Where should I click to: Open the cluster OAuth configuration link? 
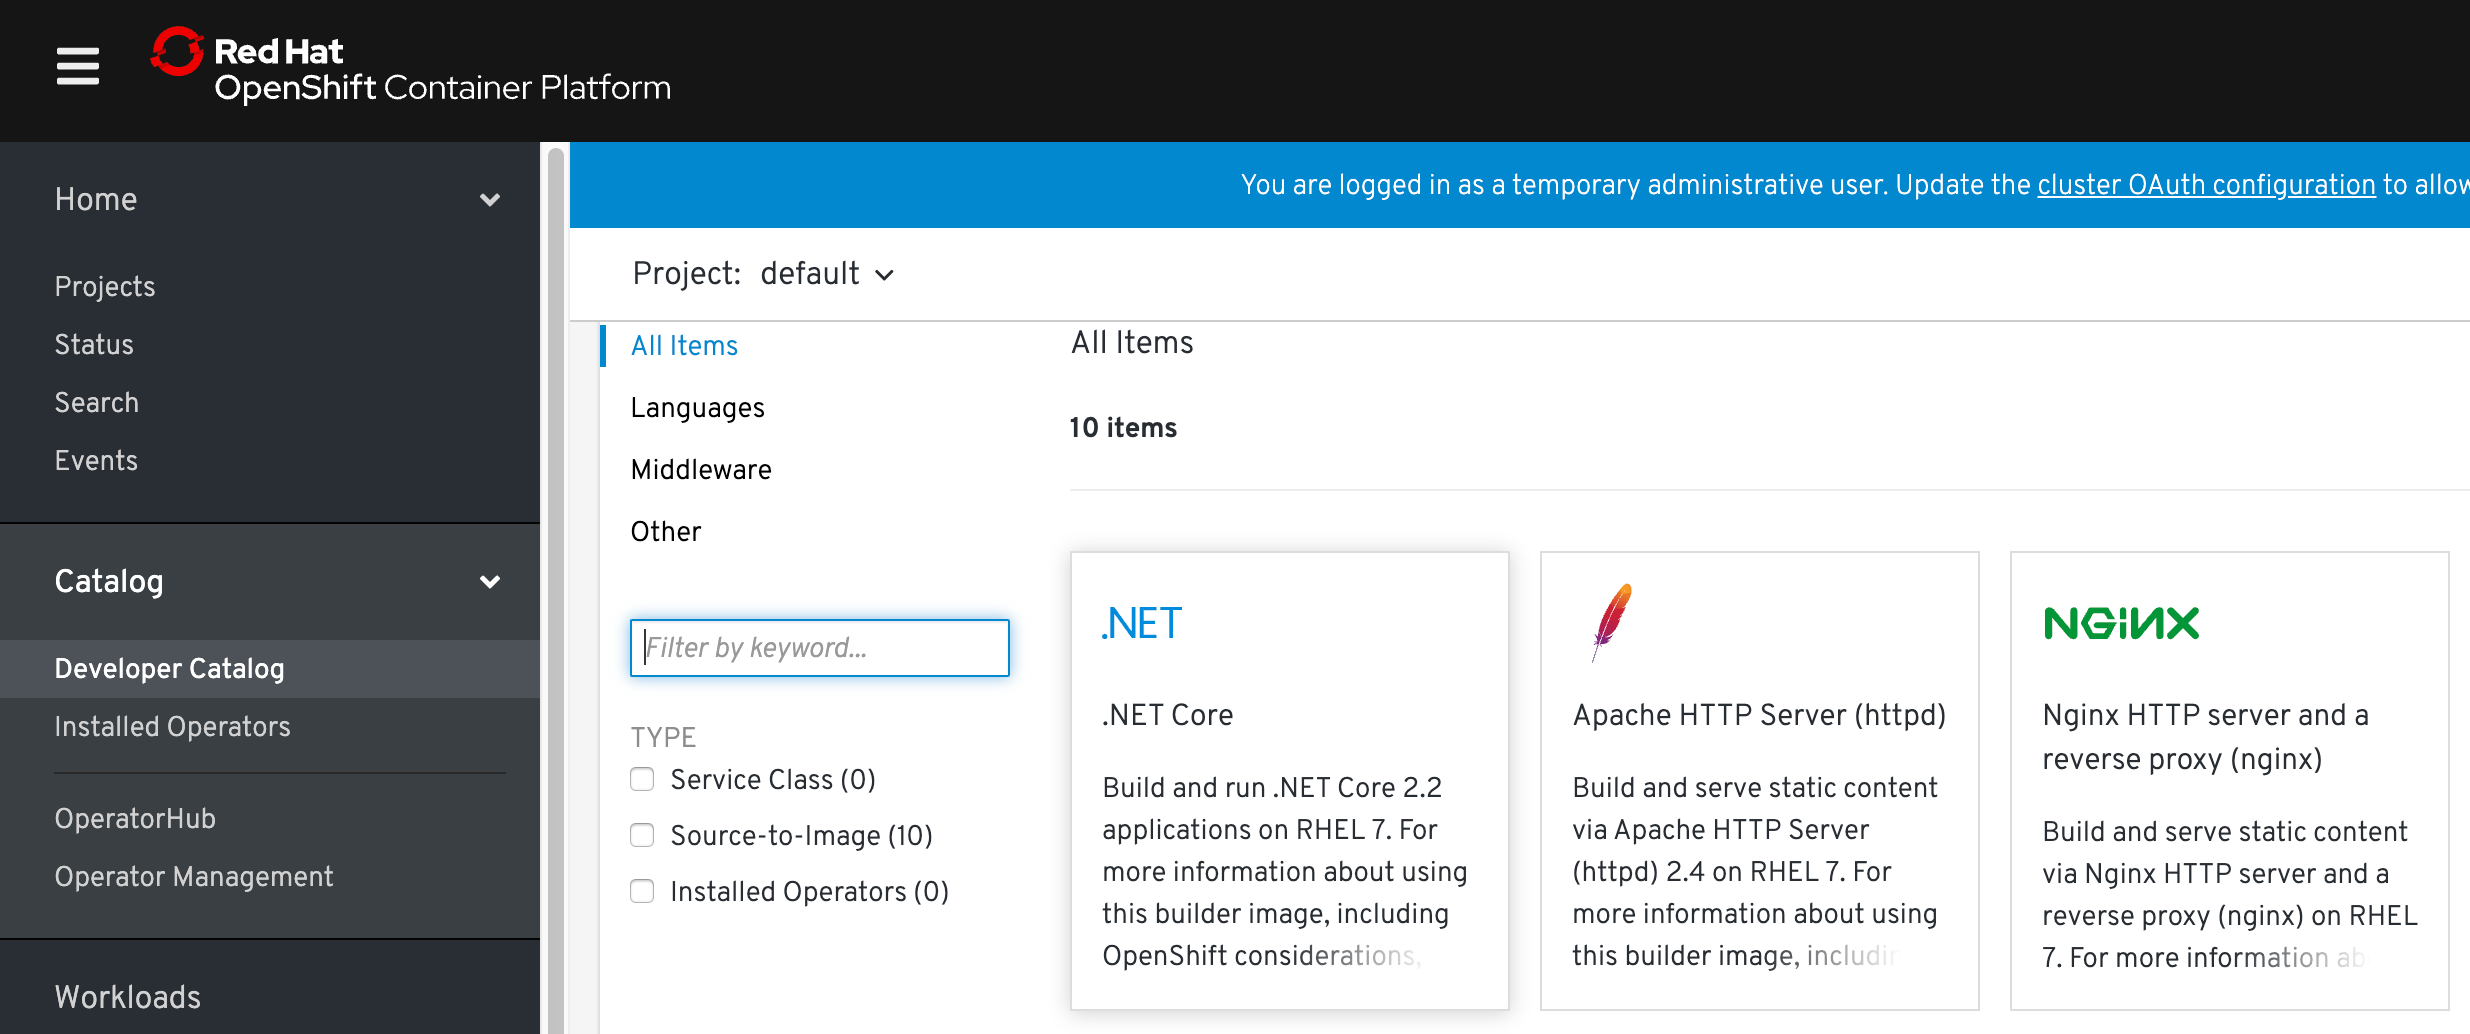pos(2206,185)
